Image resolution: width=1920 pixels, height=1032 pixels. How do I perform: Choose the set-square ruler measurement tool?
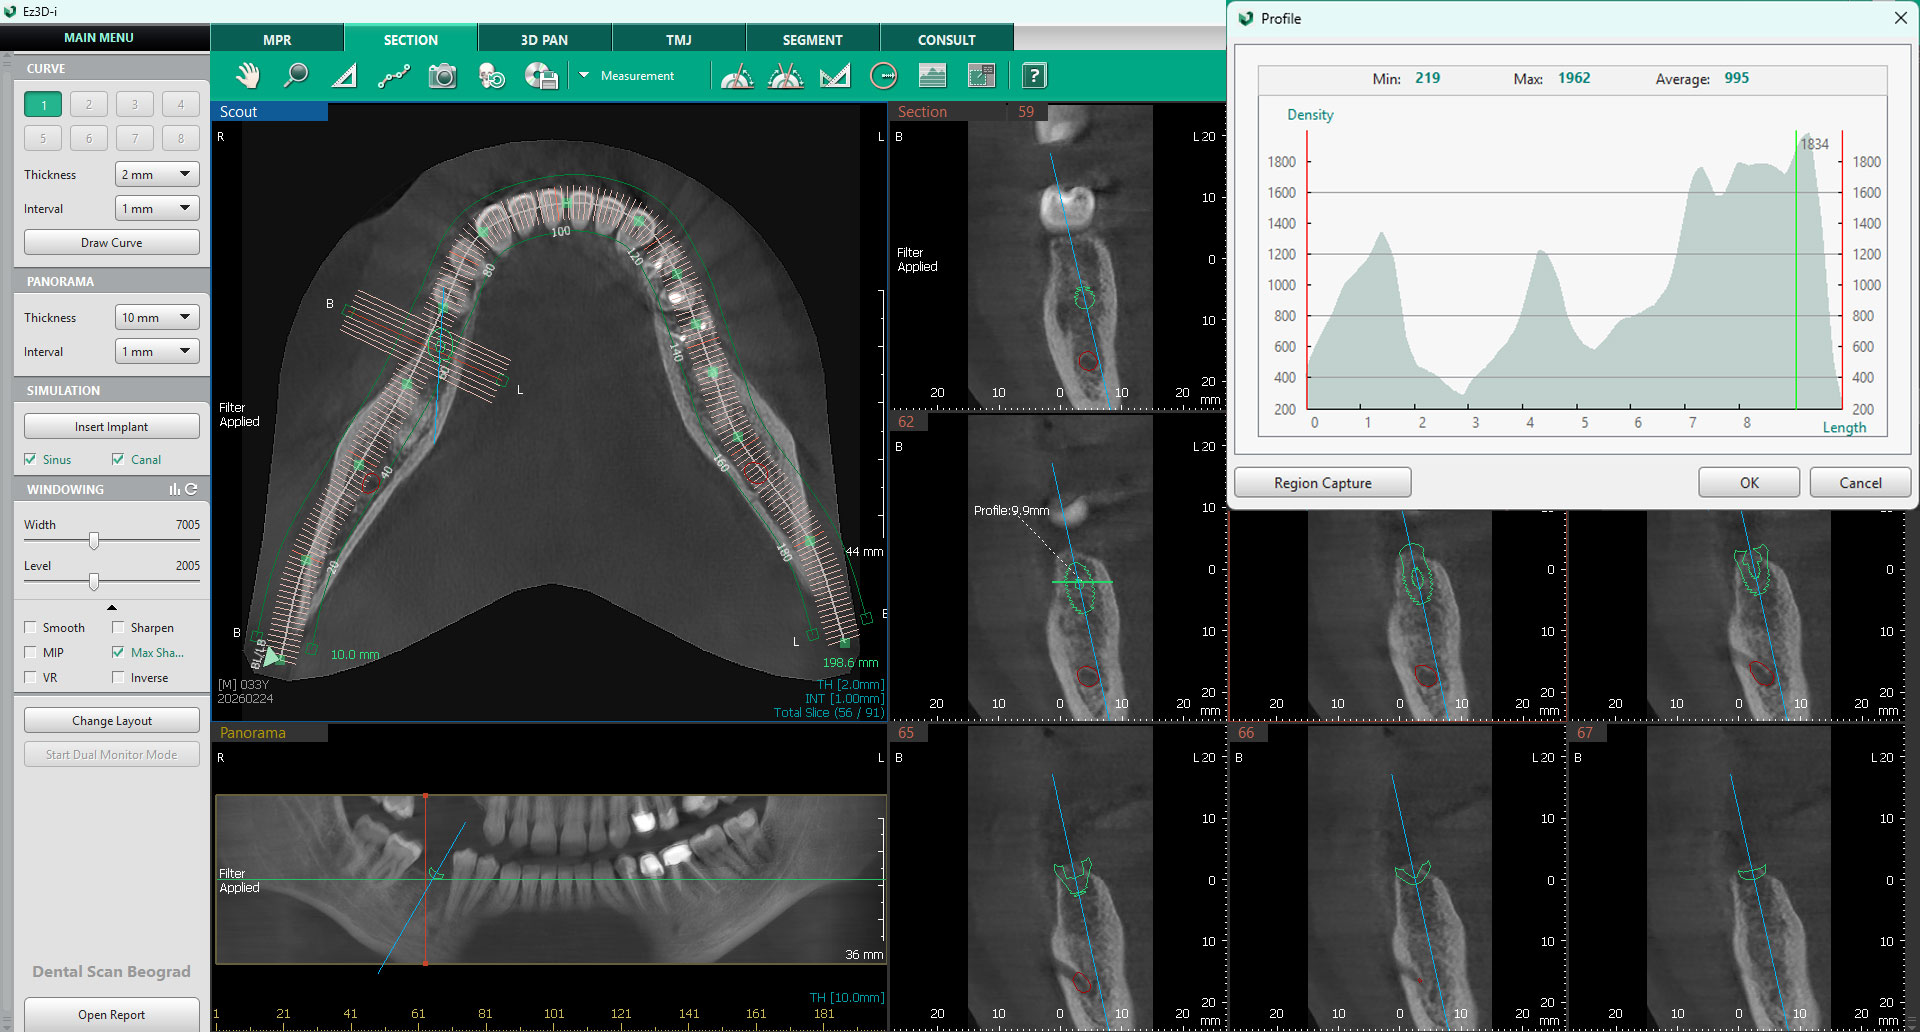pos(835,76)
